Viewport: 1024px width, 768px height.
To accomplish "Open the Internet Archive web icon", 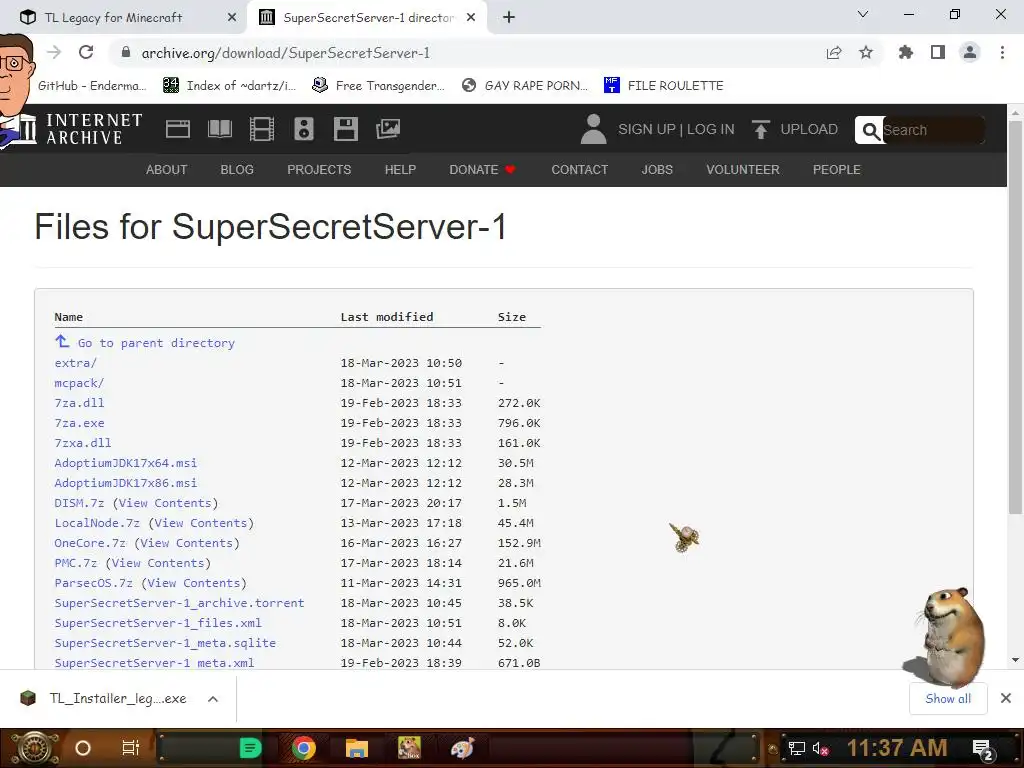I will click(178, 129).
